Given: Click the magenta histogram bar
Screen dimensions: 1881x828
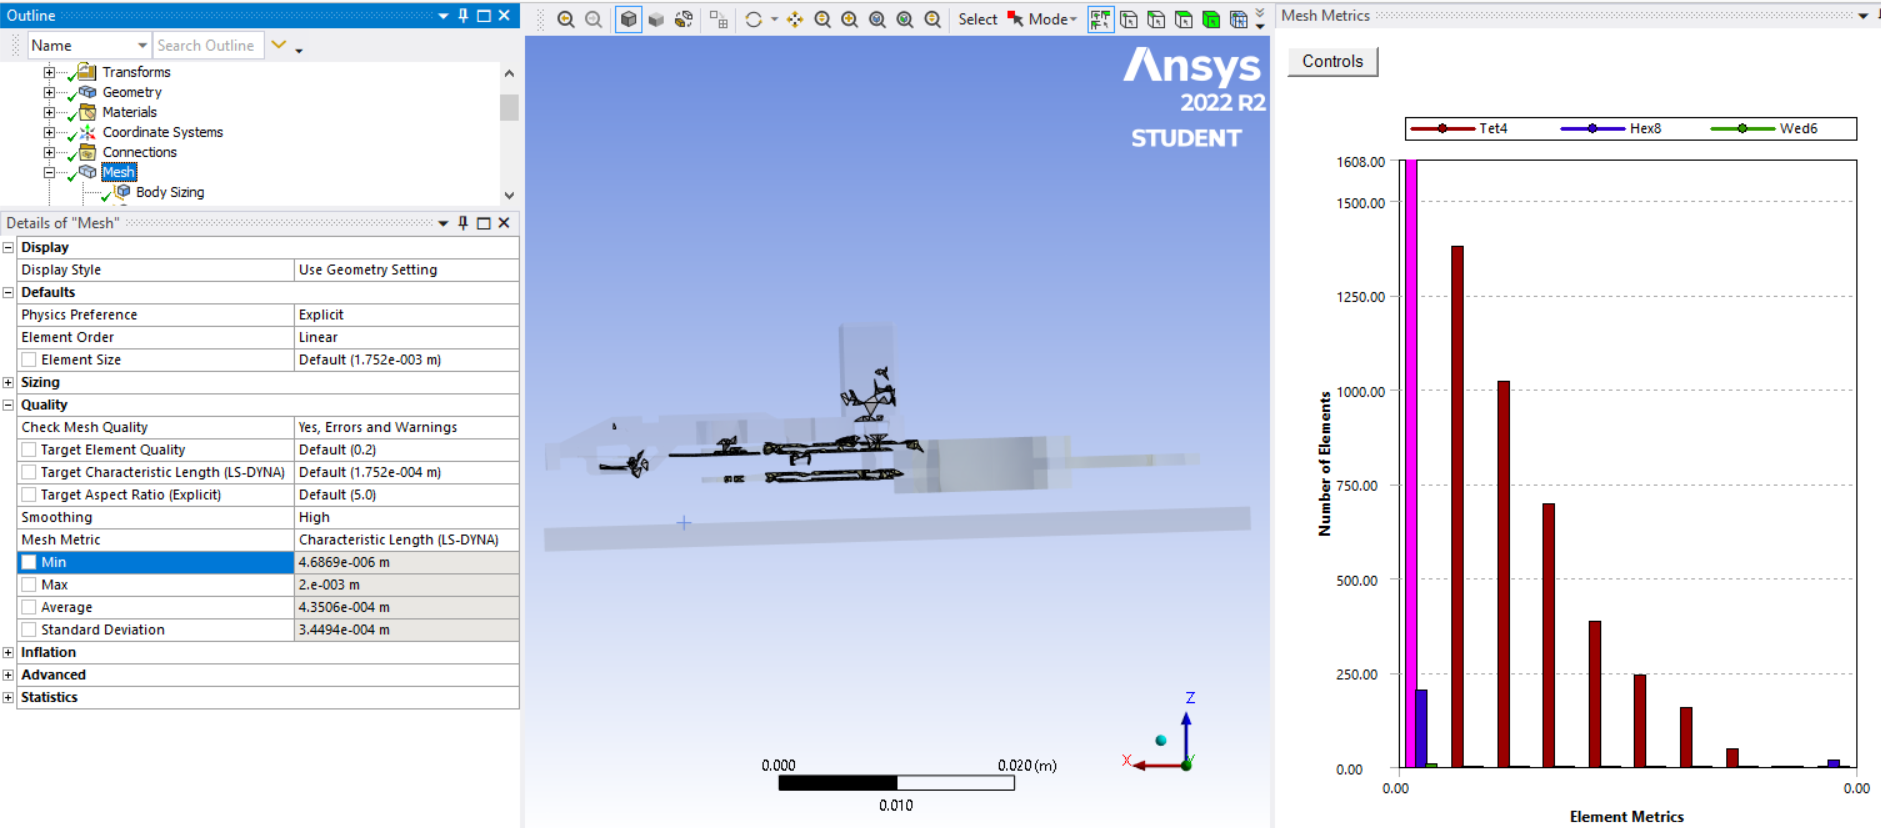Looking at the screenshot, I should (x=1411, y=463).
